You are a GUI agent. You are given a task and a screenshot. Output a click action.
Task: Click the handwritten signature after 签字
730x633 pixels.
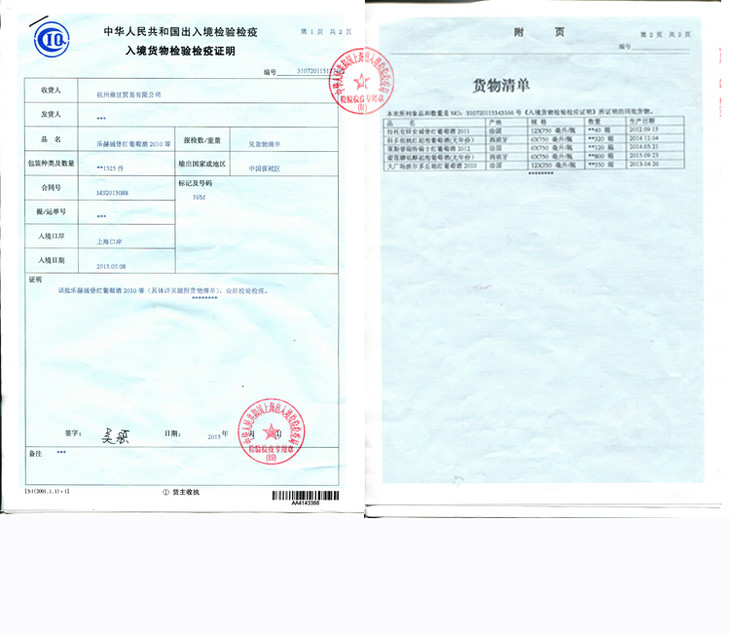click(117, 435)
